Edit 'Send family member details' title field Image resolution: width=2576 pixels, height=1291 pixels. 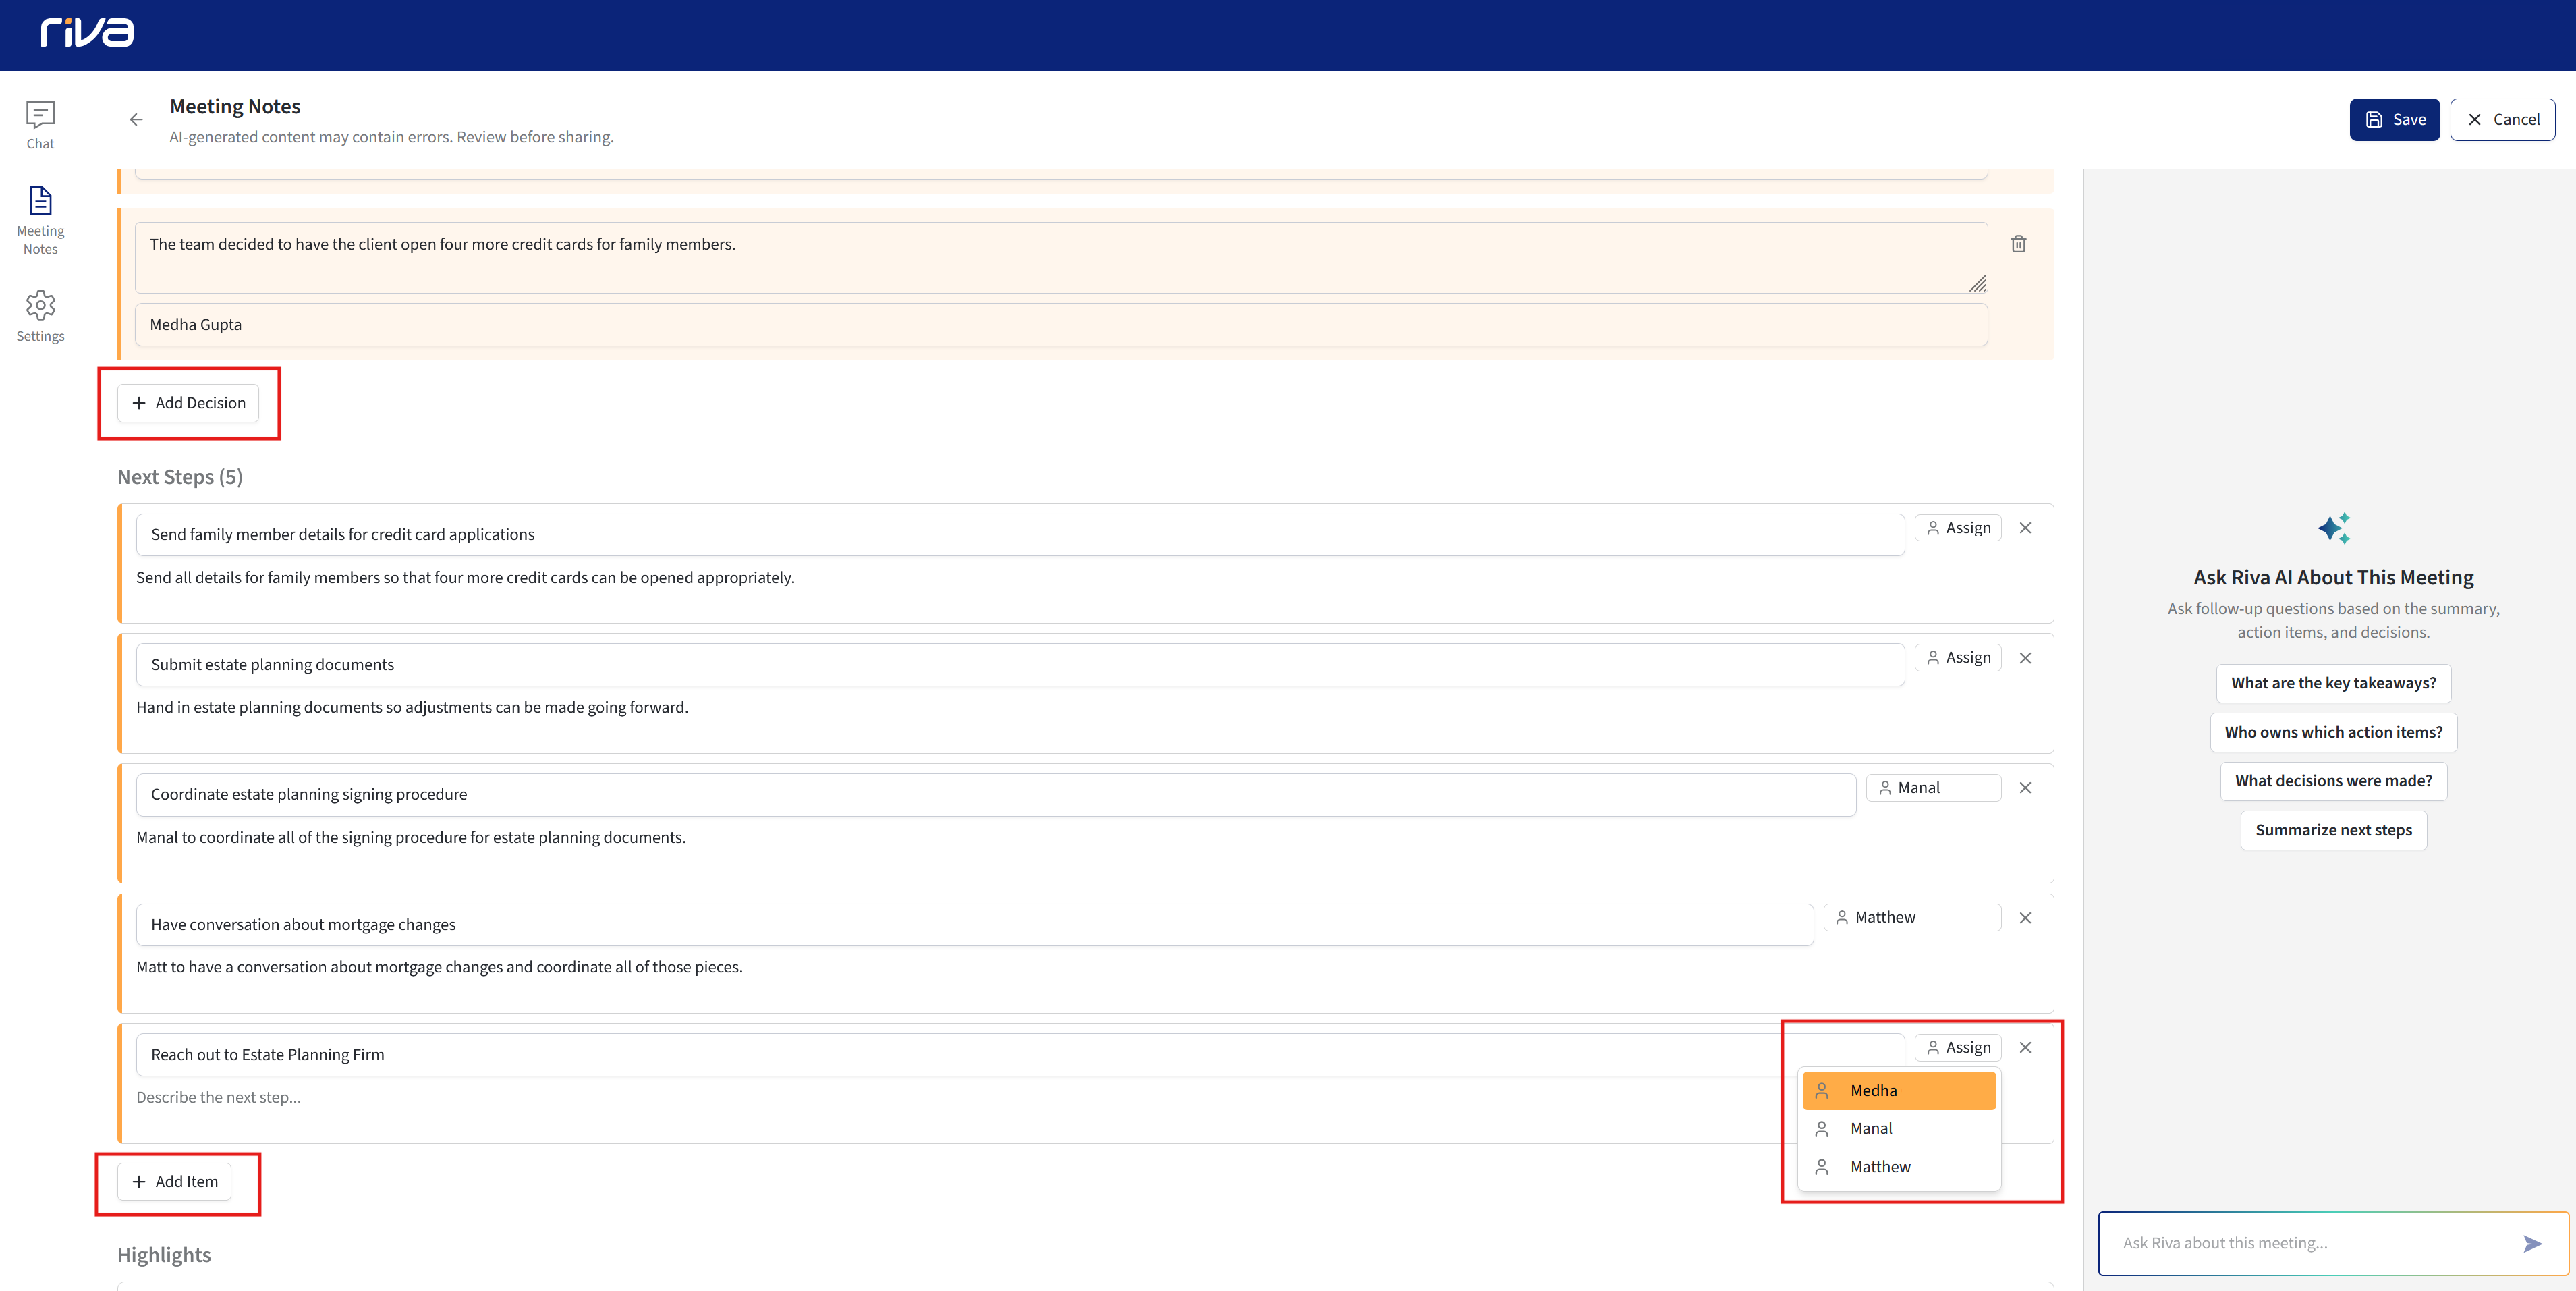(x=1020, y=535)
